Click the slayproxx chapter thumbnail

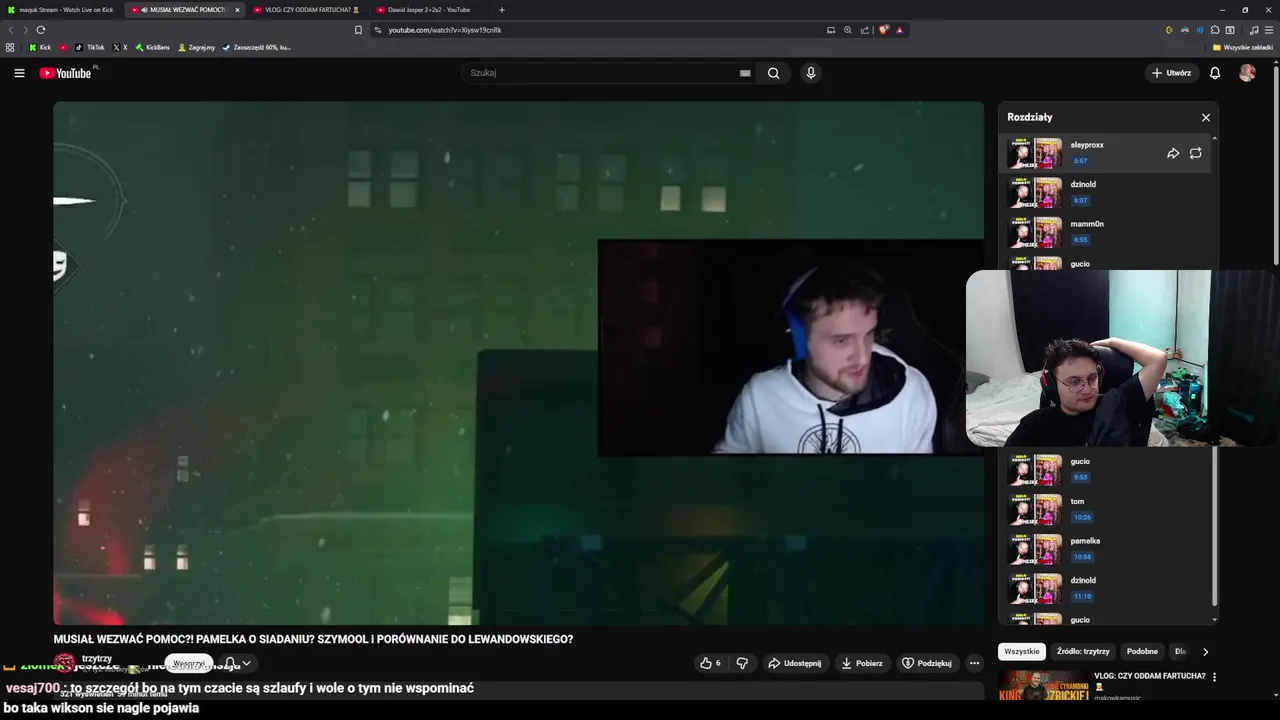tap(1035, 153)
